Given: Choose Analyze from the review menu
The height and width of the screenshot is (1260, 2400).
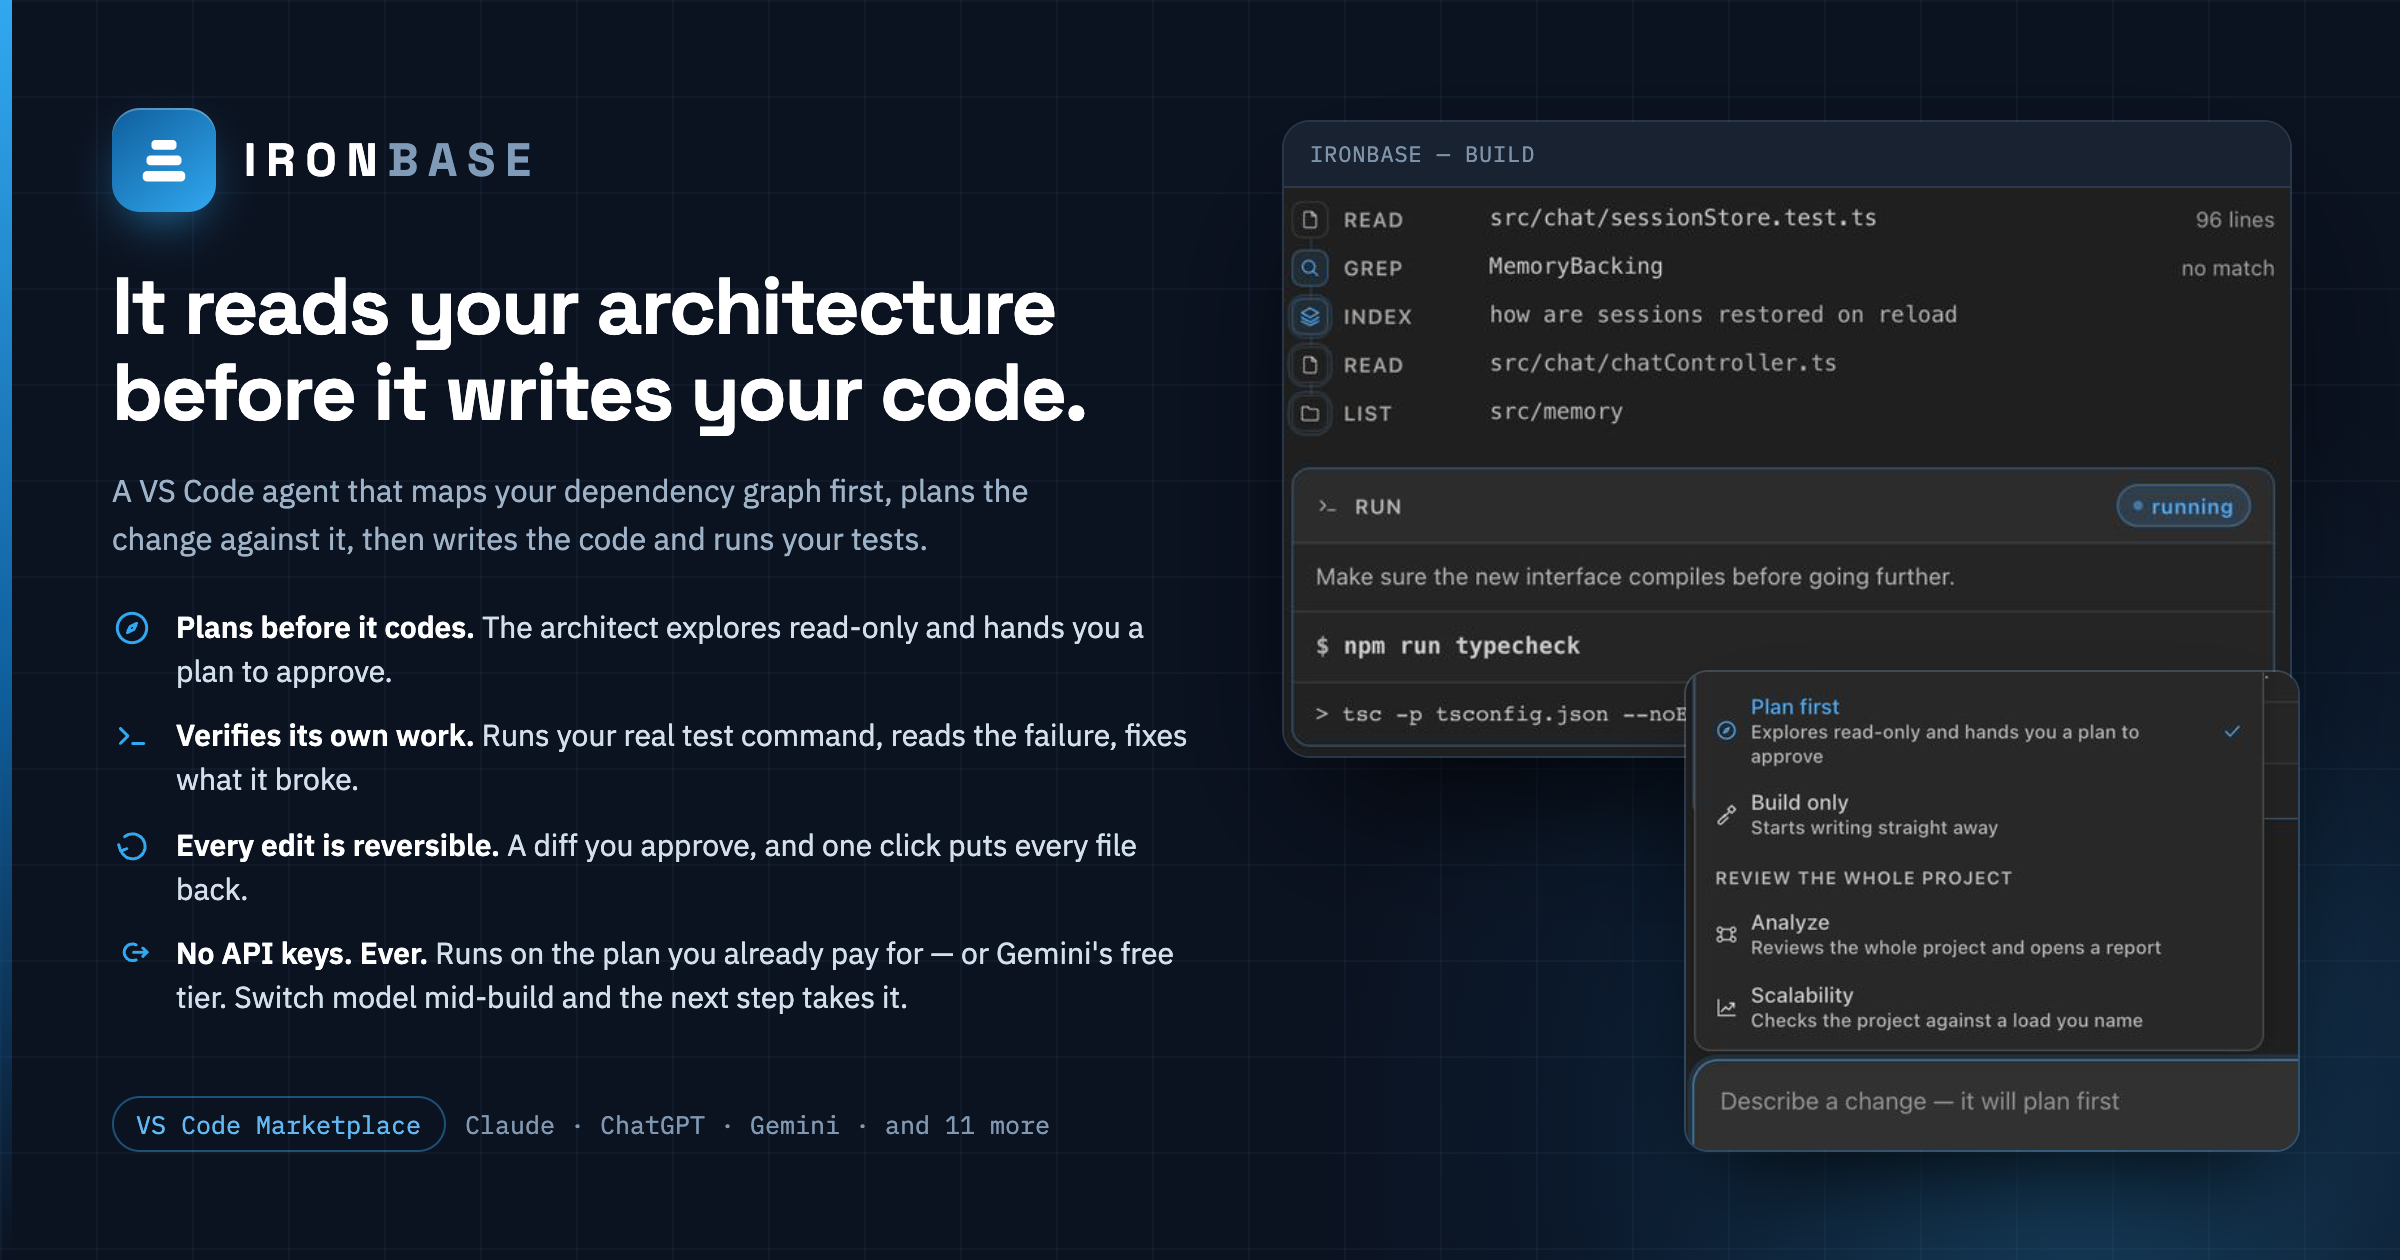Looking at the screenshot, I should [1978, 934].
